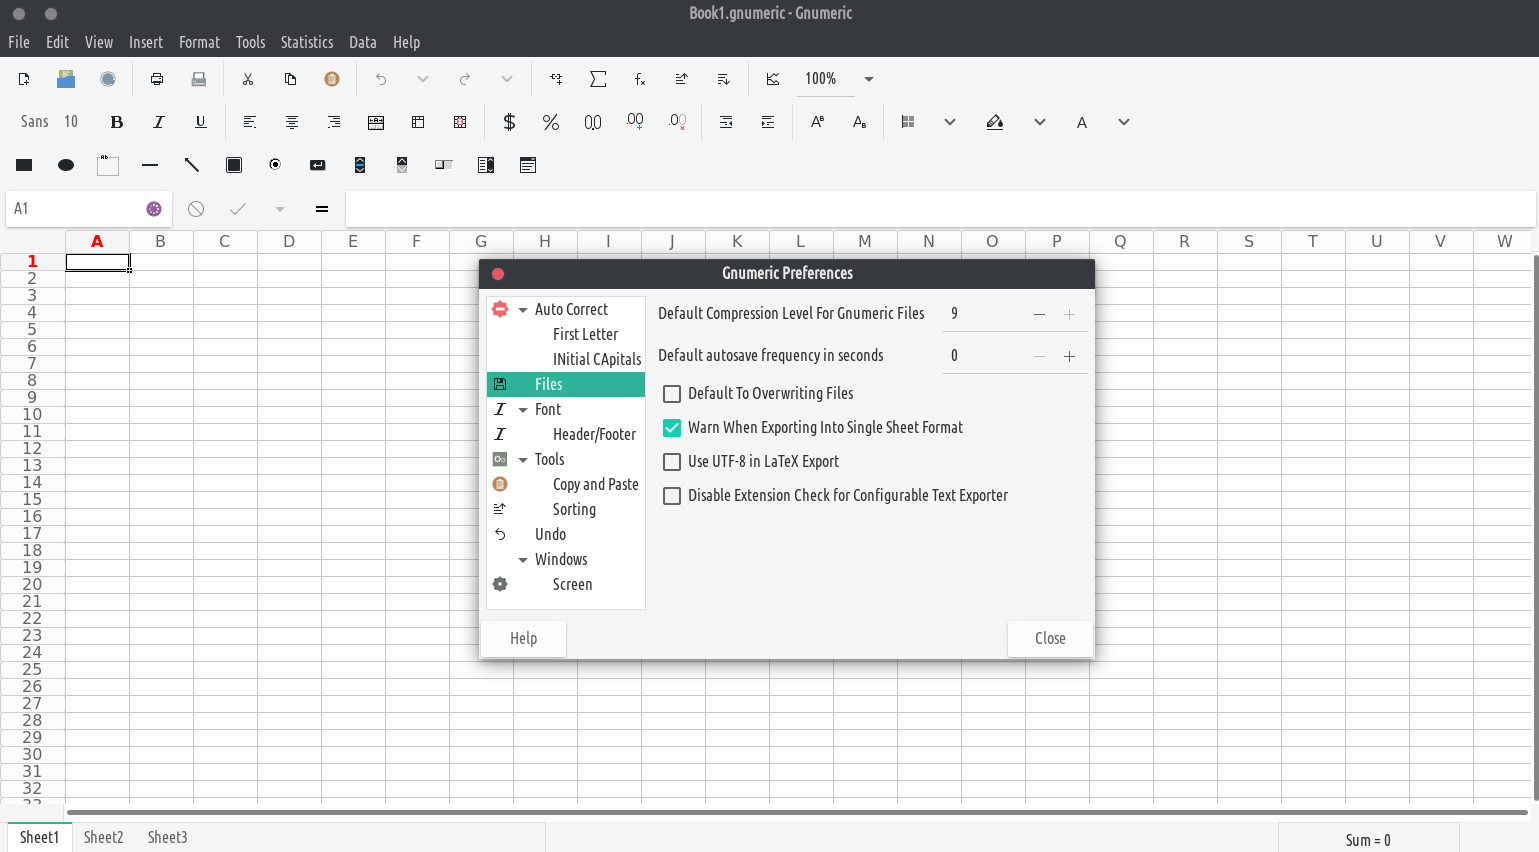Enable Default To Overwriting Files checkbox
Screen dimensions: 1539x852
click(x=672, y=394)
